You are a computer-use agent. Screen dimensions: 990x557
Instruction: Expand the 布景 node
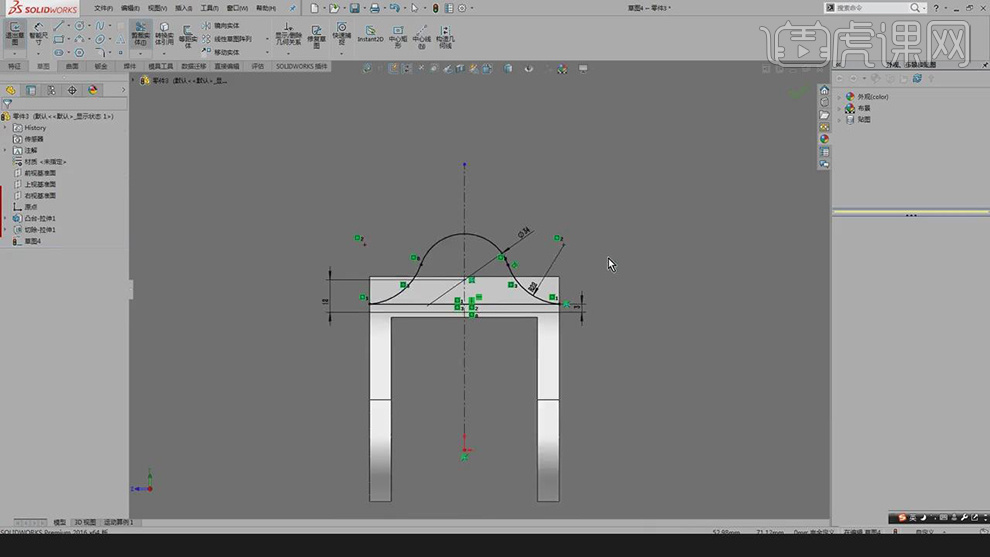(x=840, y=108)
